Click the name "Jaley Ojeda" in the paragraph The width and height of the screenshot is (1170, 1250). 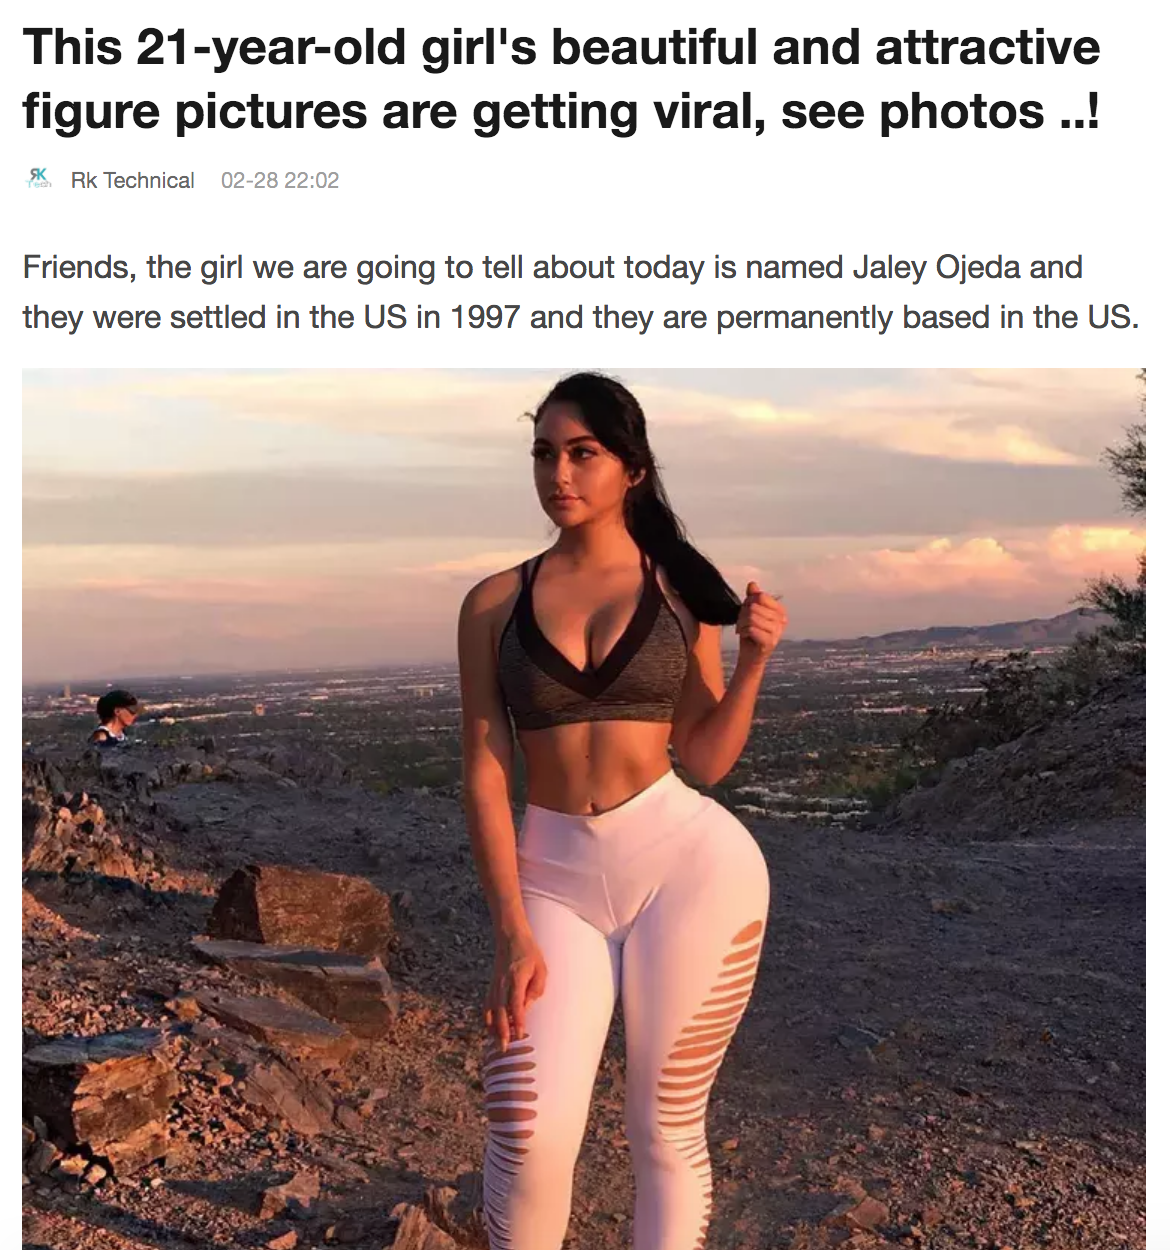click(936, 267)
